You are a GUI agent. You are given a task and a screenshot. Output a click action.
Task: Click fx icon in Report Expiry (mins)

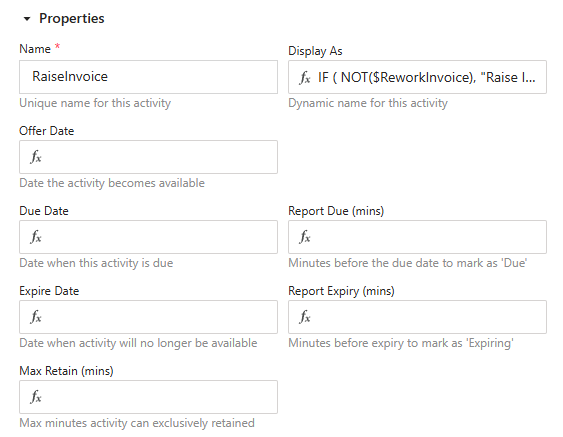point(305,317)
